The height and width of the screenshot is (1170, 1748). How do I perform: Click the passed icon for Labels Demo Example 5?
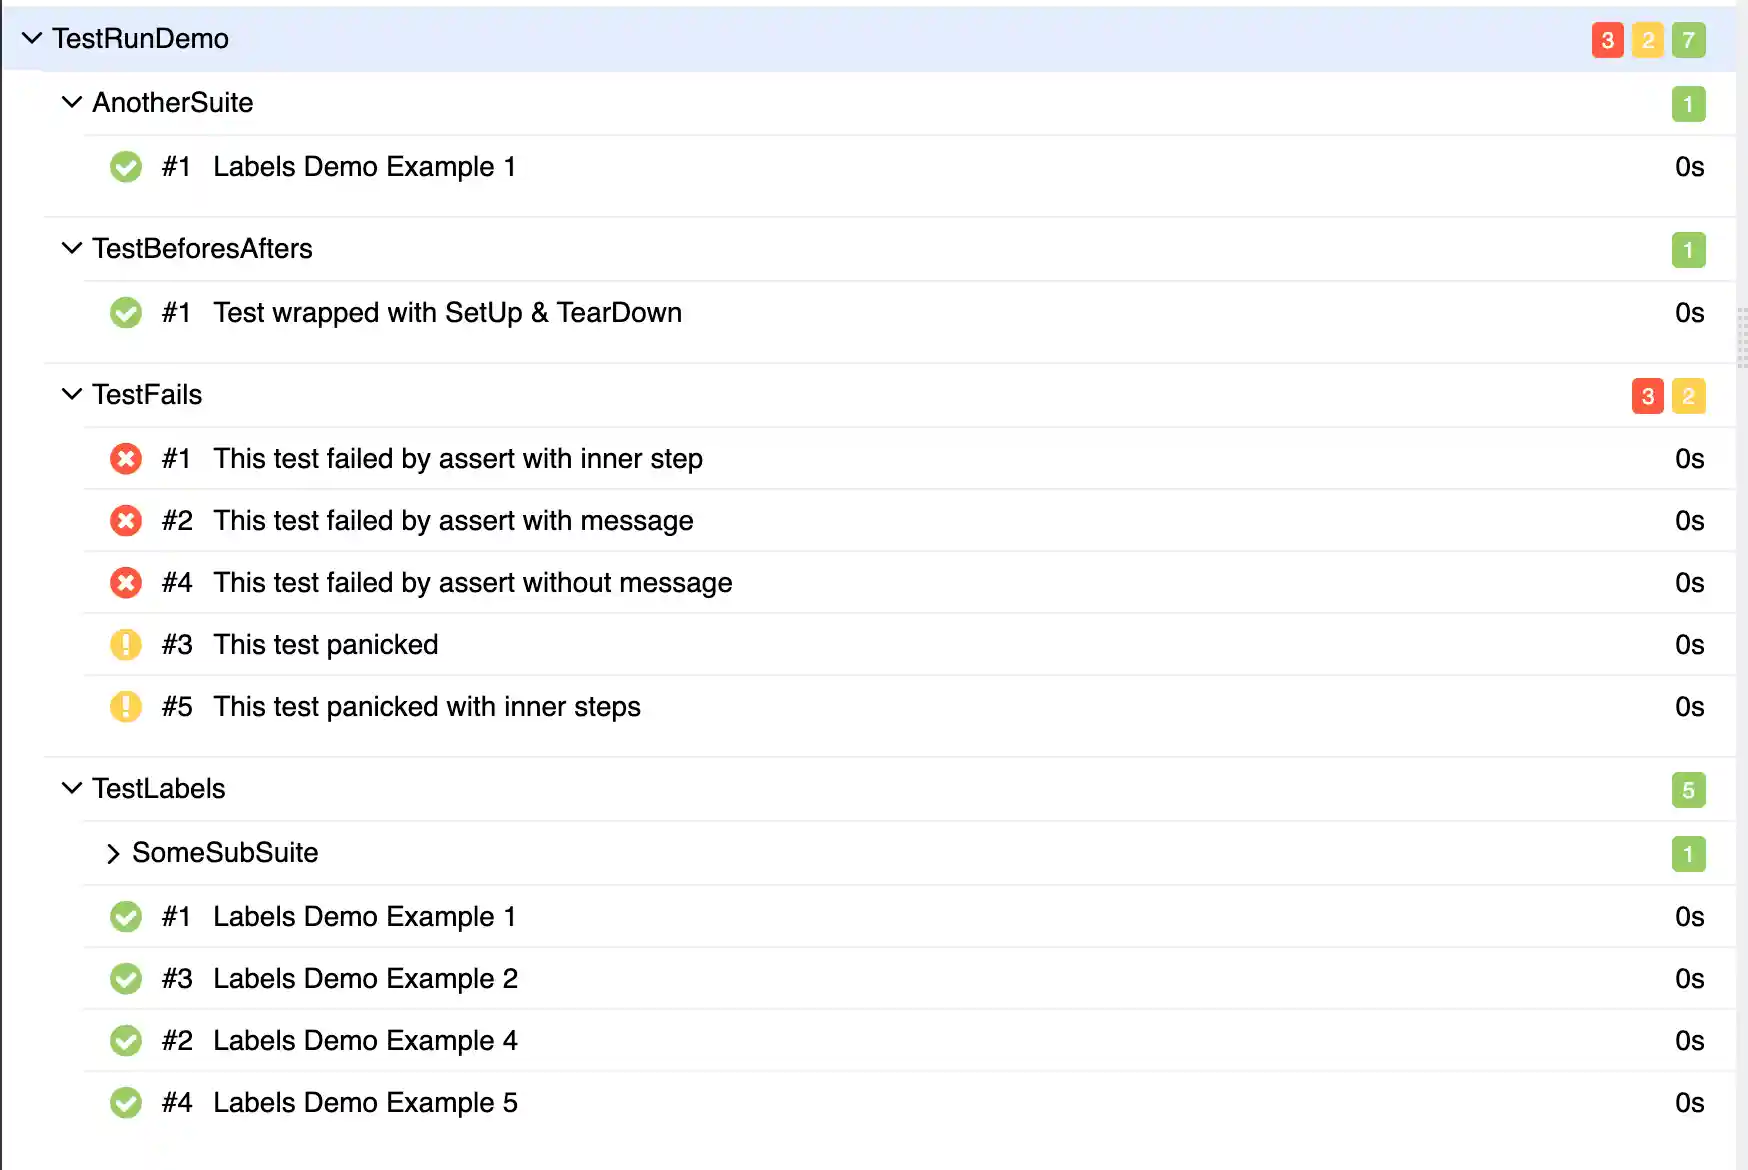[x=126, y=1103]
